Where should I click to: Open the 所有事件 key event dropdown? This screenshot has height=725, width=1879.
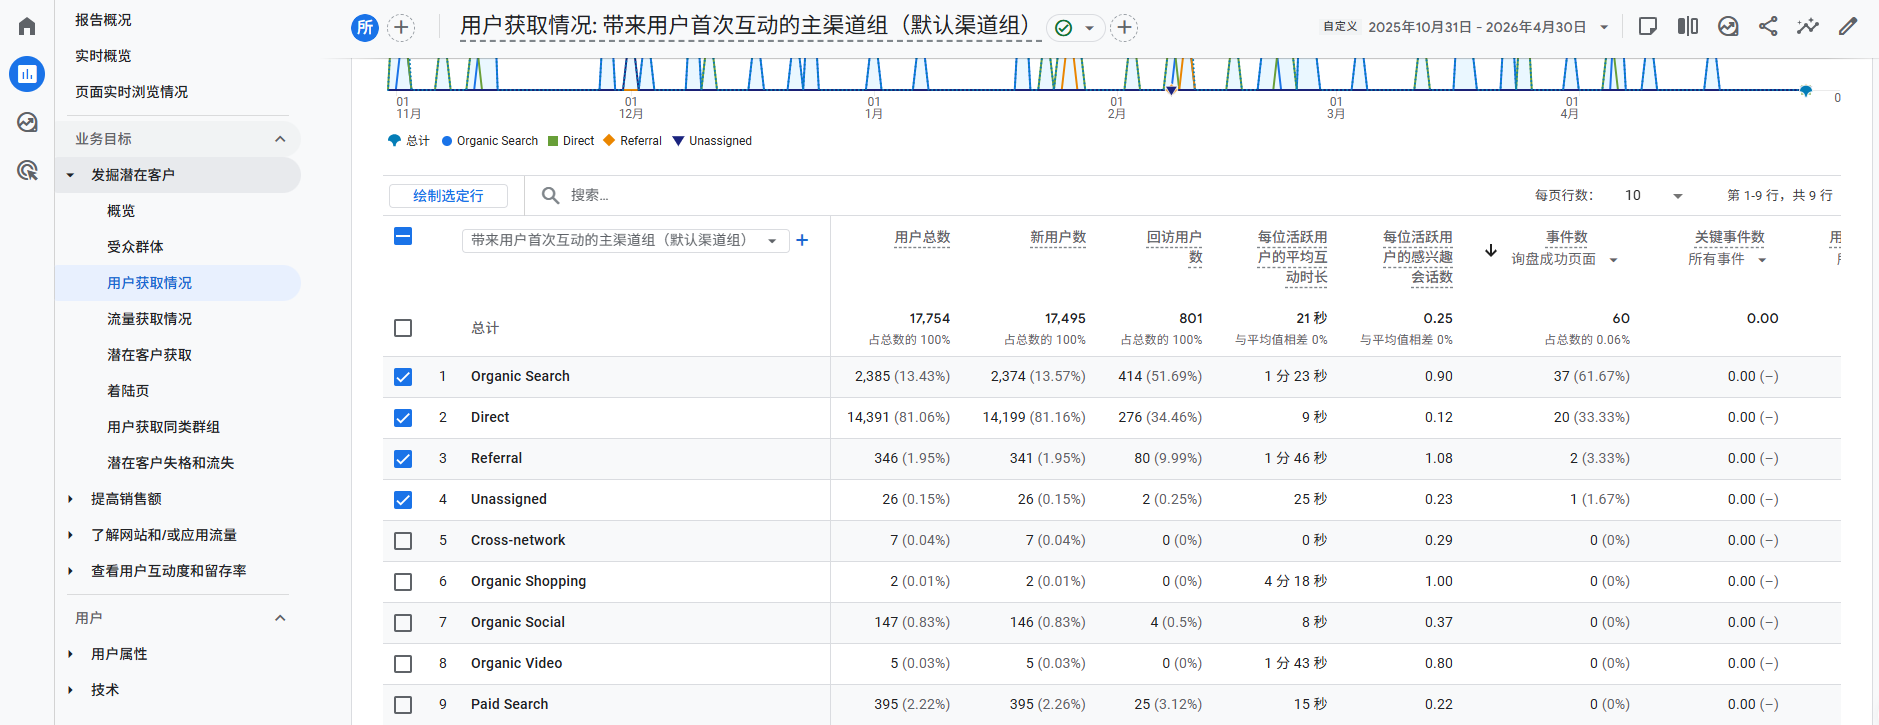coord(1728,259)
